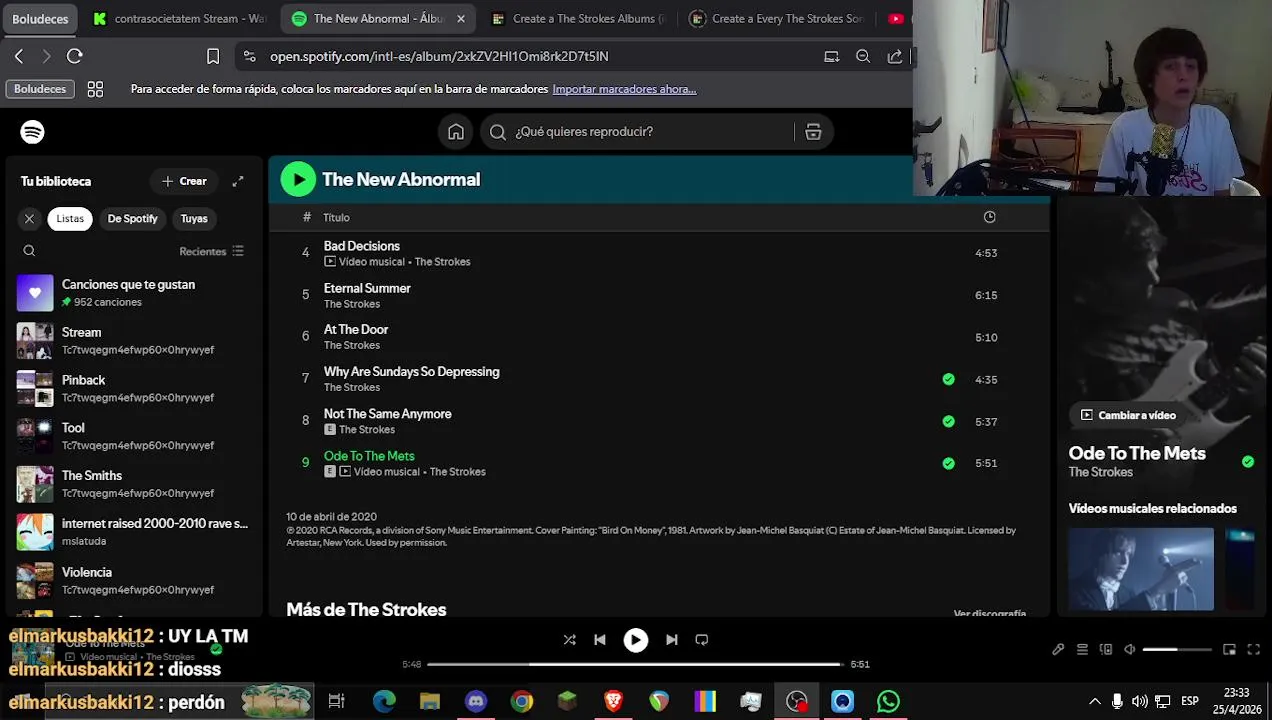Open The Smiths playlist

[132, 484]
